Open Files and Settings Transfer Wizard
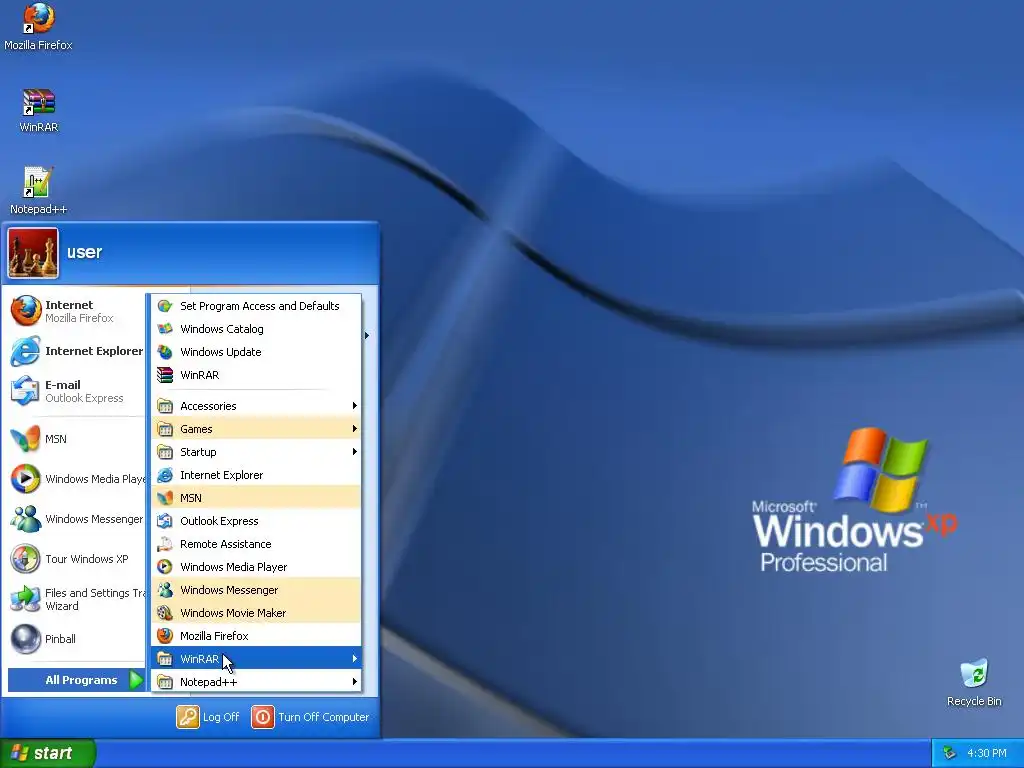The height and width of the screenshot is (768, 1024). click(x=76, y=599)
